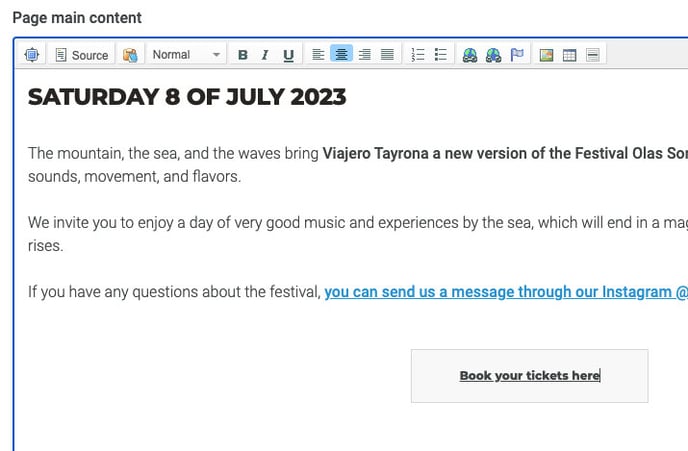Toggle bold formatting

[242, 55]
